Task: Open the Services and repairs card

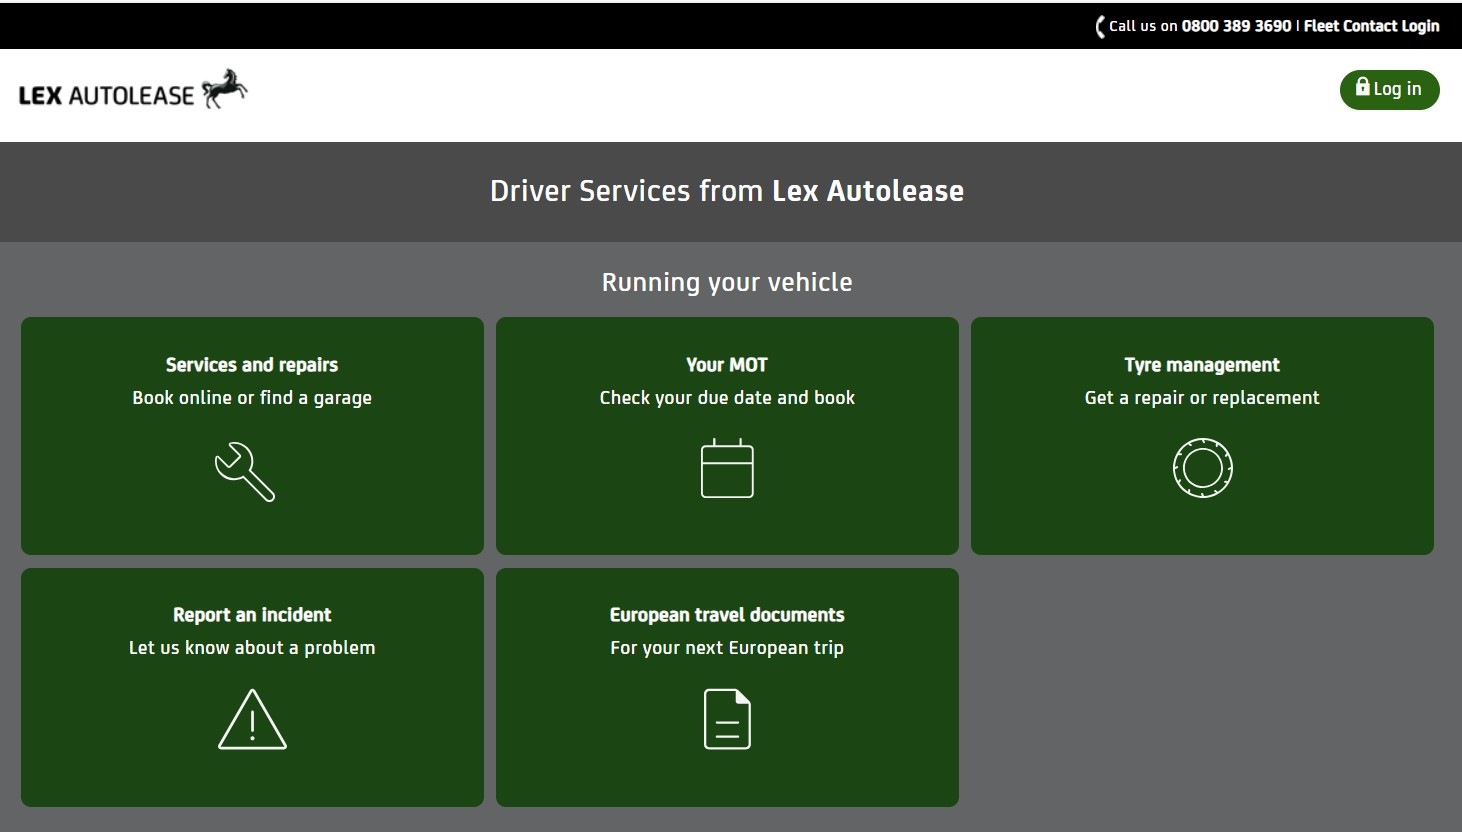Action: pyautogui.click(x=251, y=435)
